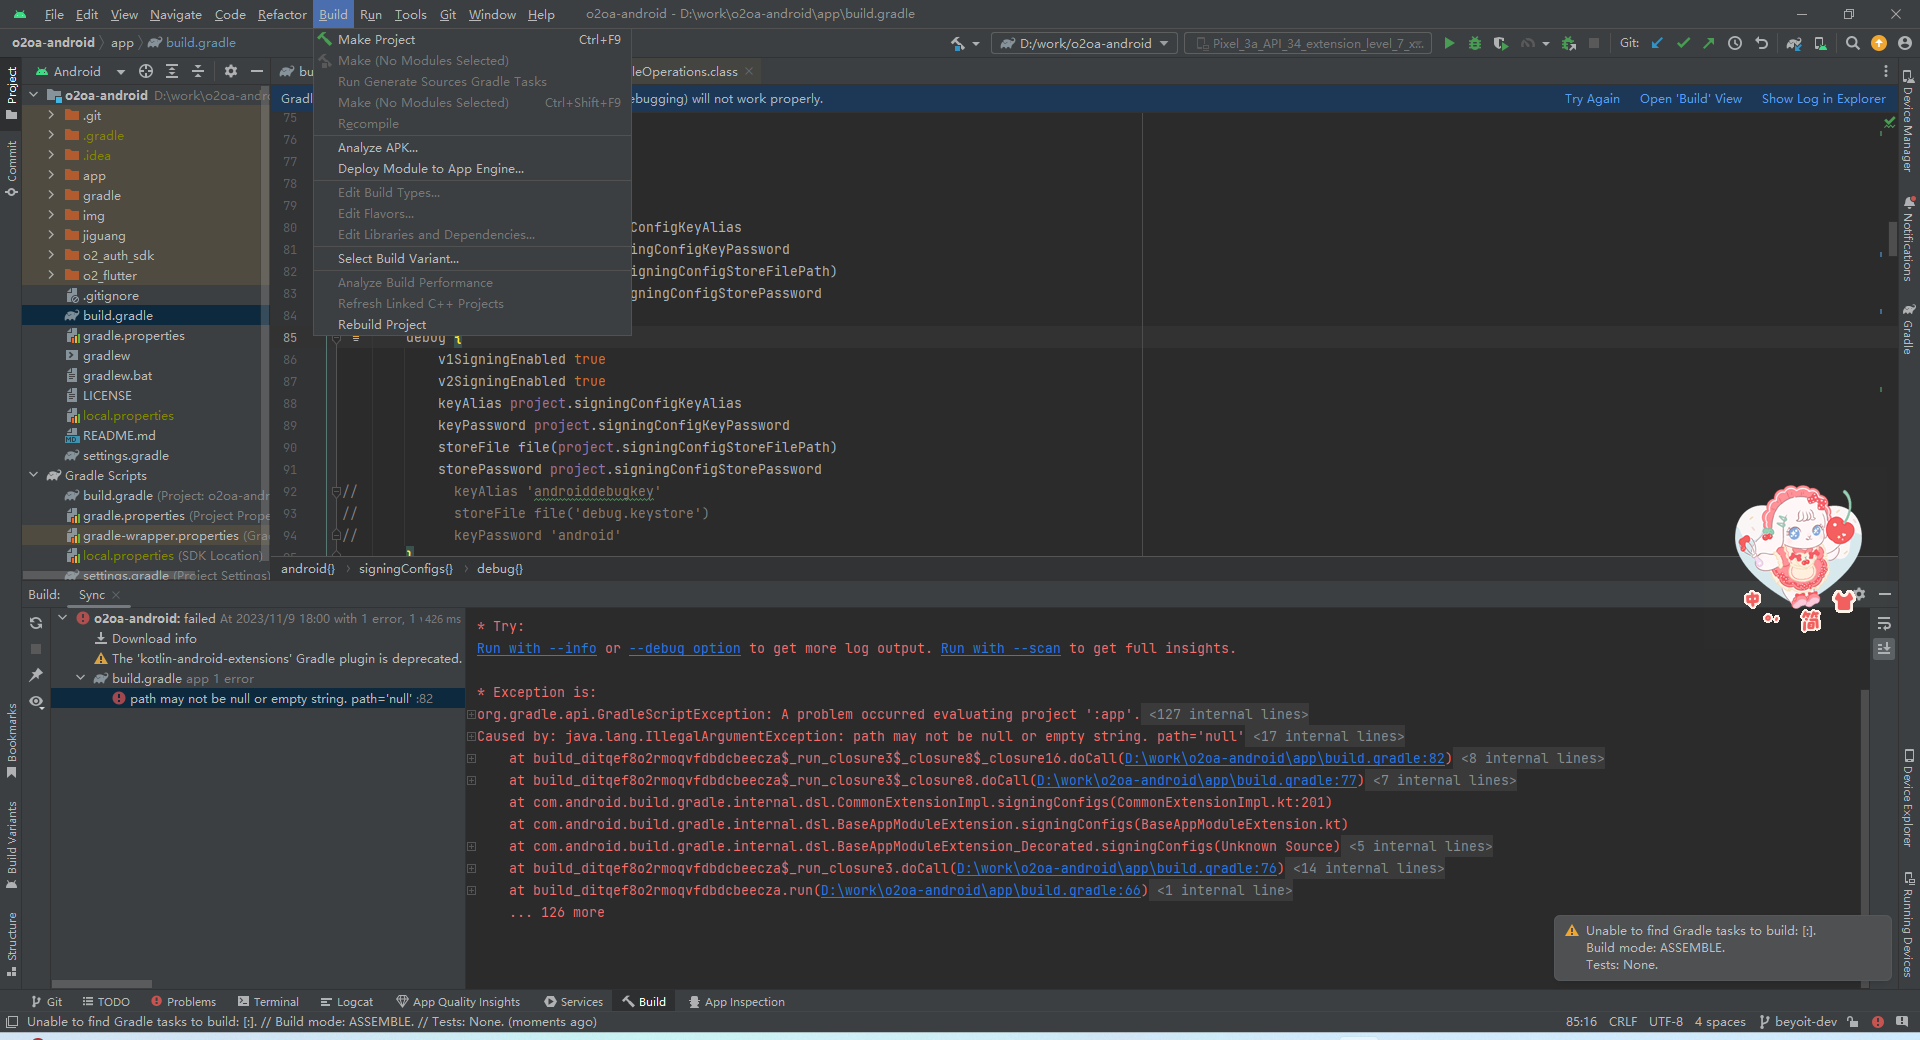Collapse the Gradle Scripts tree node

click(34, 475)
